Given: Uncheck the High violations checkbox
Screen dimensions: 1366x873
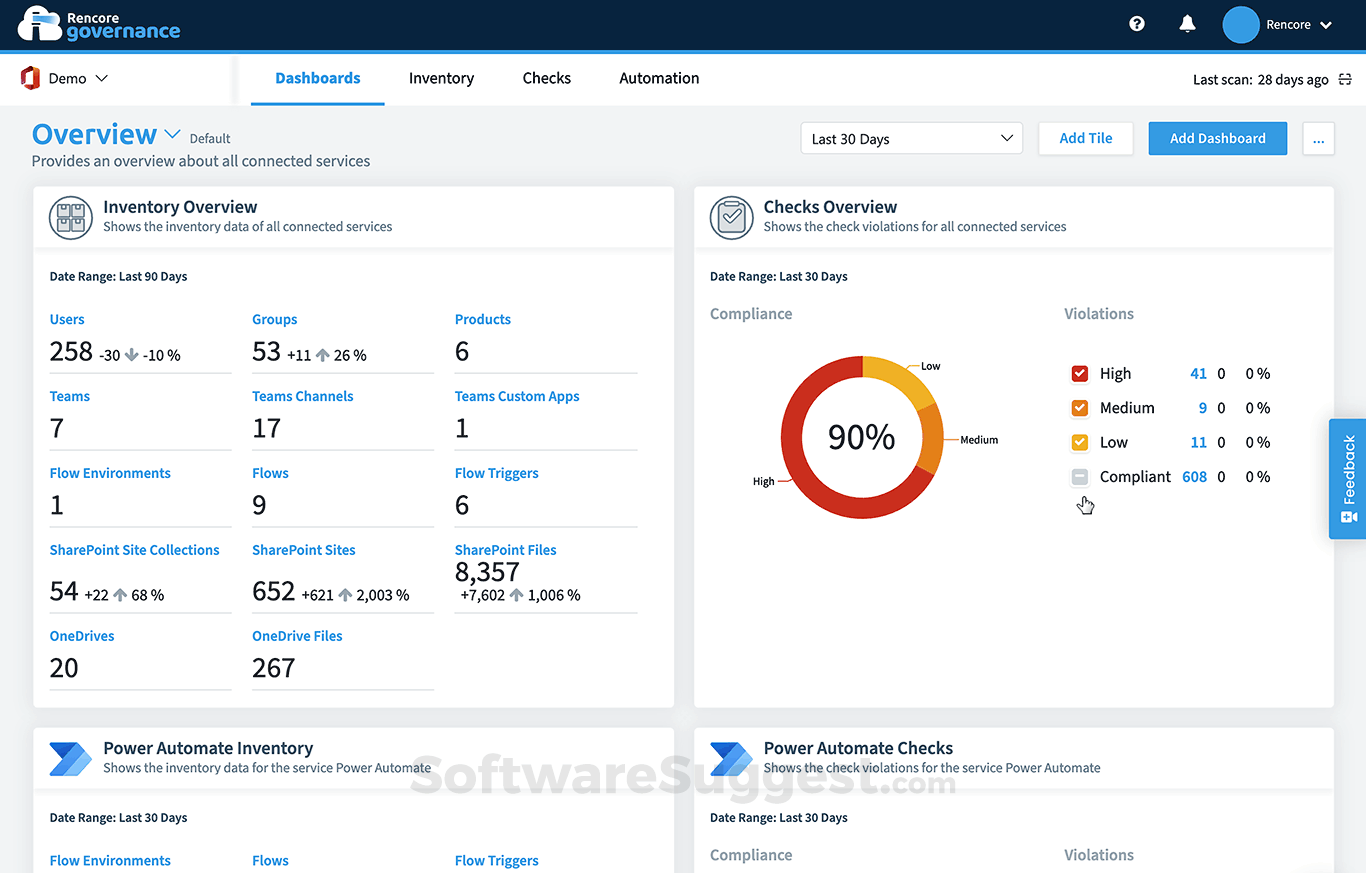Looking at the screenshot, I should pos(1080,374).
